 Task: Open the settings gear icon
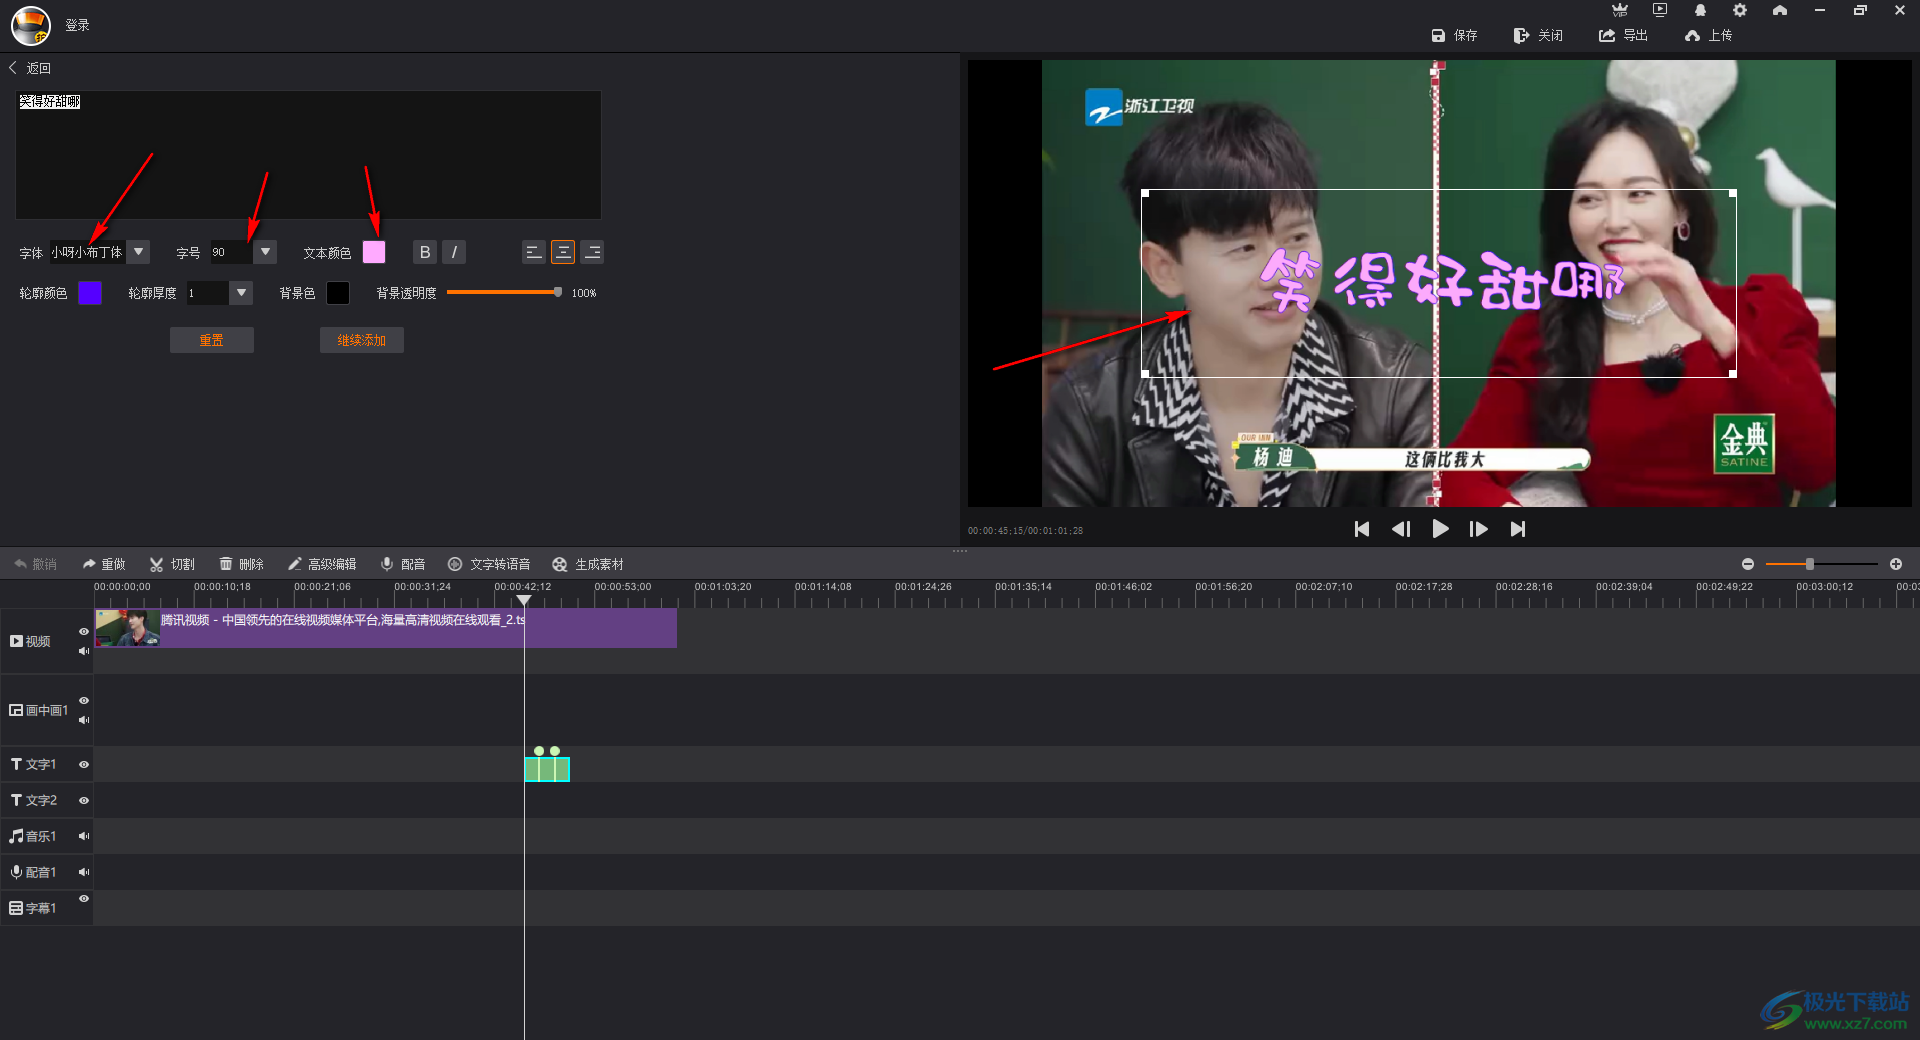coord(1740,10)
